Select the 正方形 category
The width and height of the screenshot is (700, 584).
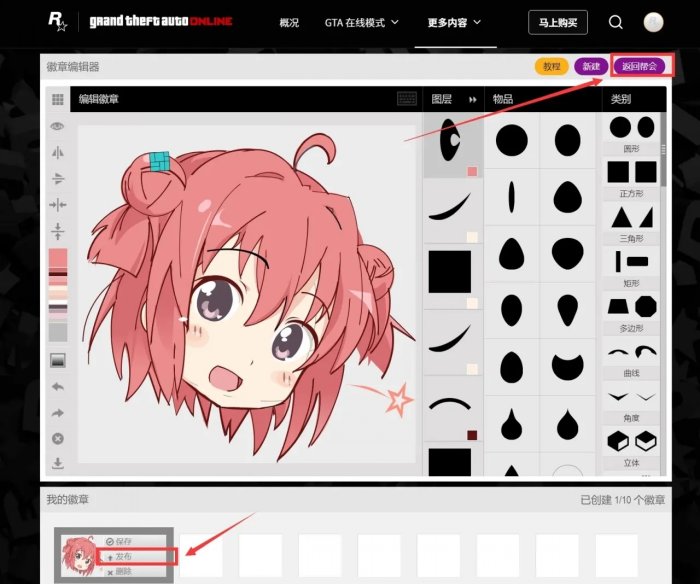tap(631, 179)
